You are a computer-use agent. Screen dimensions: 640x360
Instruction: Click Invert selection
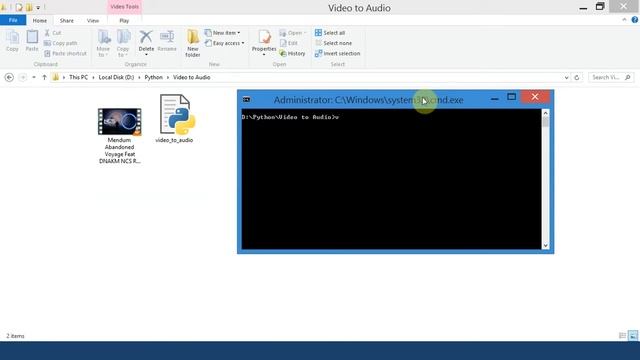point(338,53)
